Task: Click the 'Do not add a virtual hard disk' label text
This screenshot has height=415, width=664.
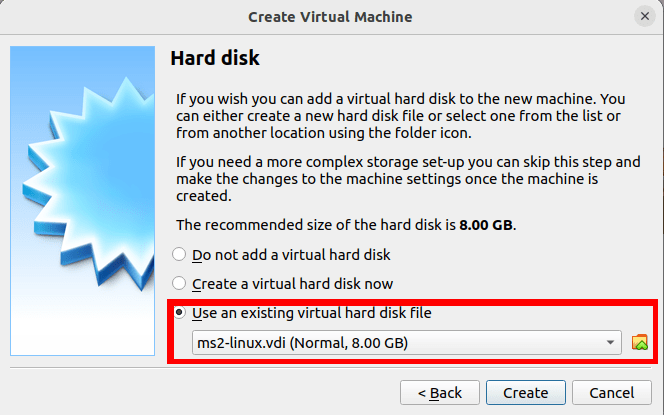Action: (292, 255)
